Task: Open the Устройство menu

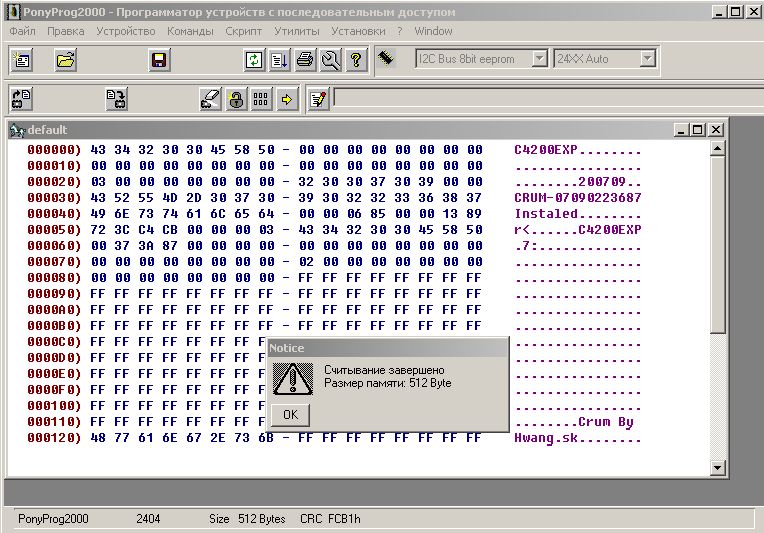Action: coord(126,31)
